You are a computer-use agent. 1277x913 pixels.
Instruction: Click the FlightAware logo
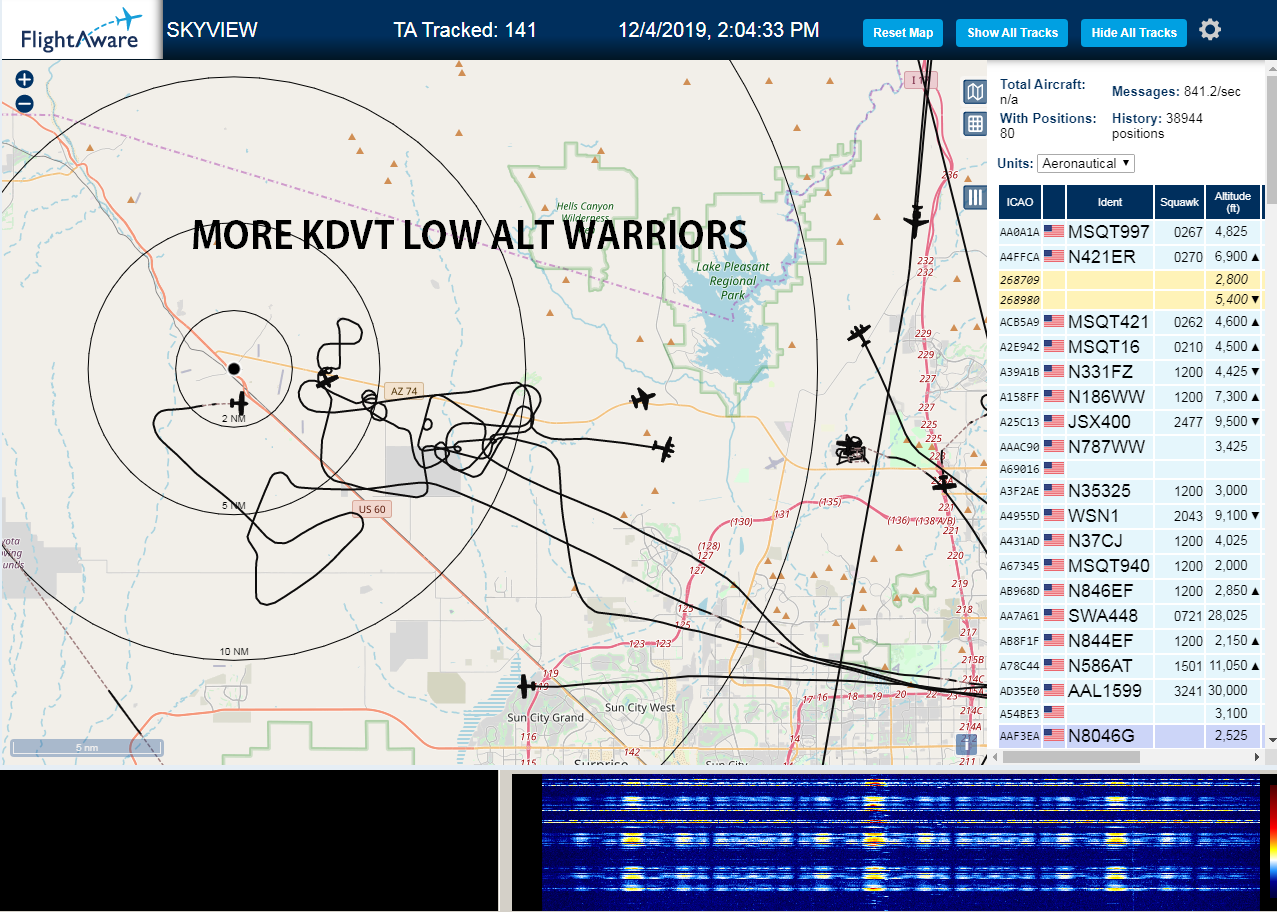point(81,30)
